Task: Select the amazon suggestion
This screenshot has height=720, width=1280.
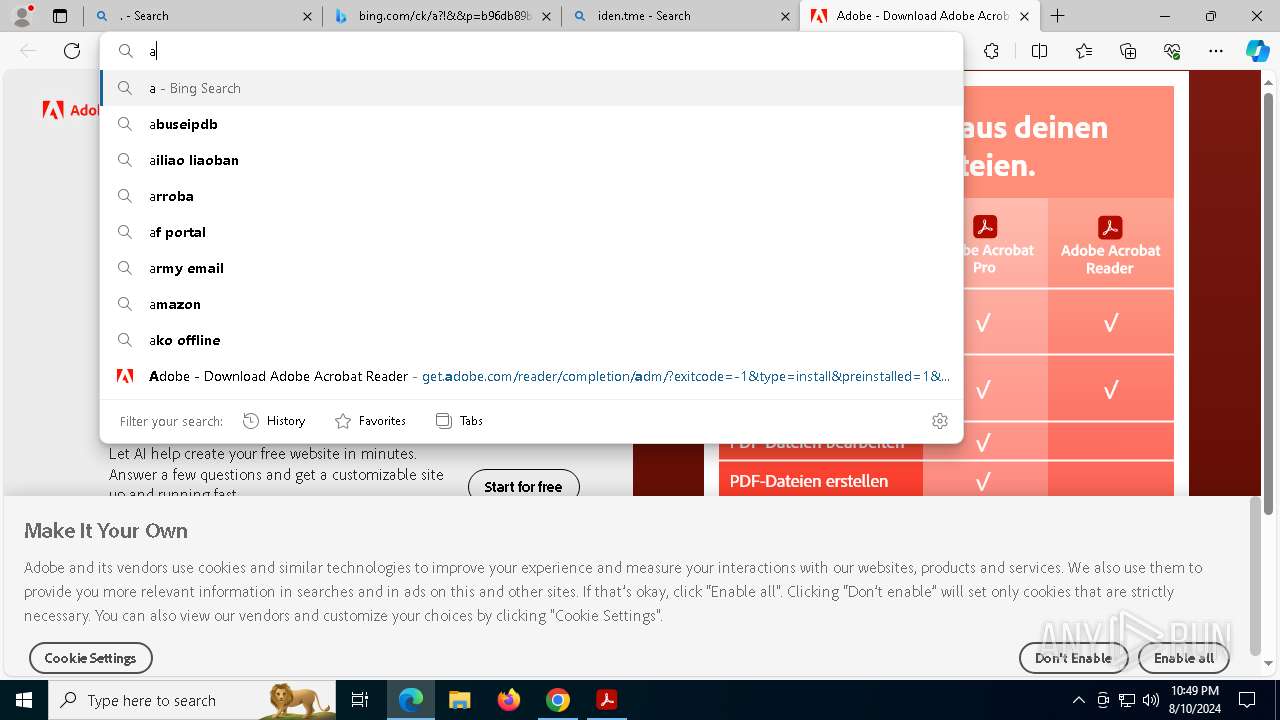Action: click(x=531, y=304)
